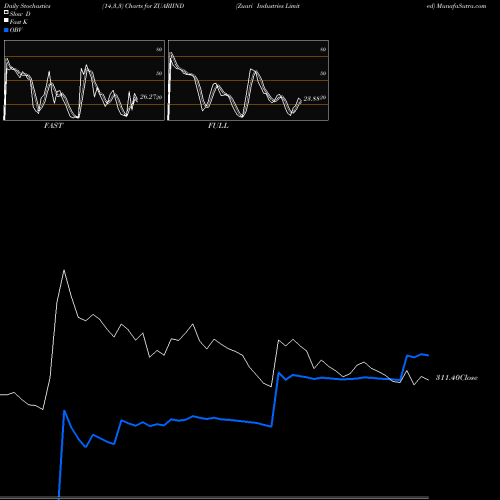Click the Zuari Industries Limited name text
Image resolution: width=500 pixels, height=500 pixels.
(x=268, y=6)
